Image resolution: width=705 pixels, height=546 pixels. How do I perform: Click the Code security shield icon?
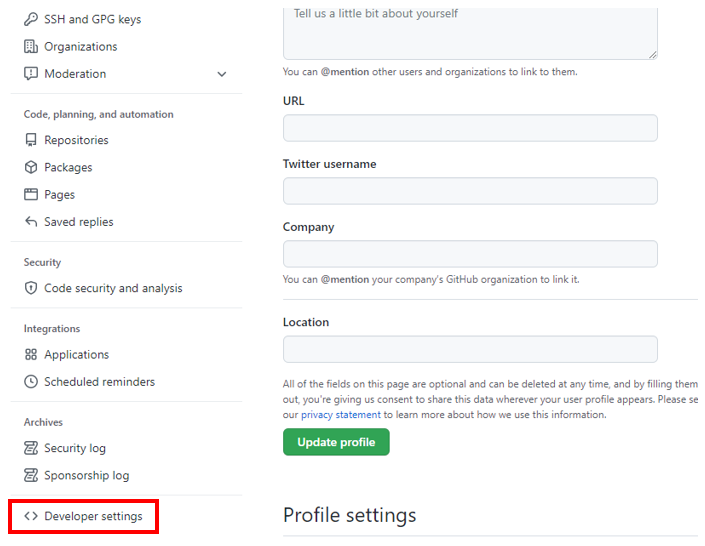(31, 289)
